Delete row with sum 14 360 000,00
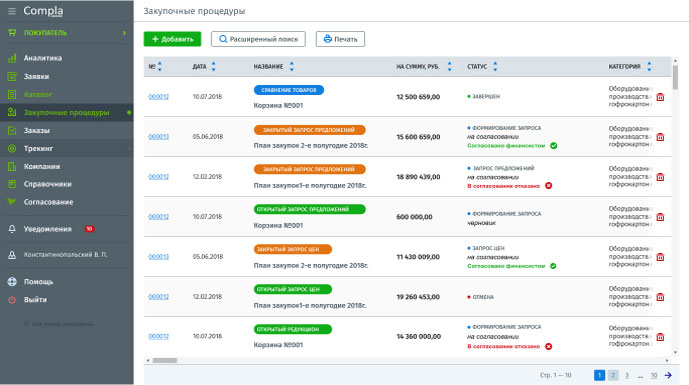The width and height of the screenshot is (689, 385). tap(660, 337)
